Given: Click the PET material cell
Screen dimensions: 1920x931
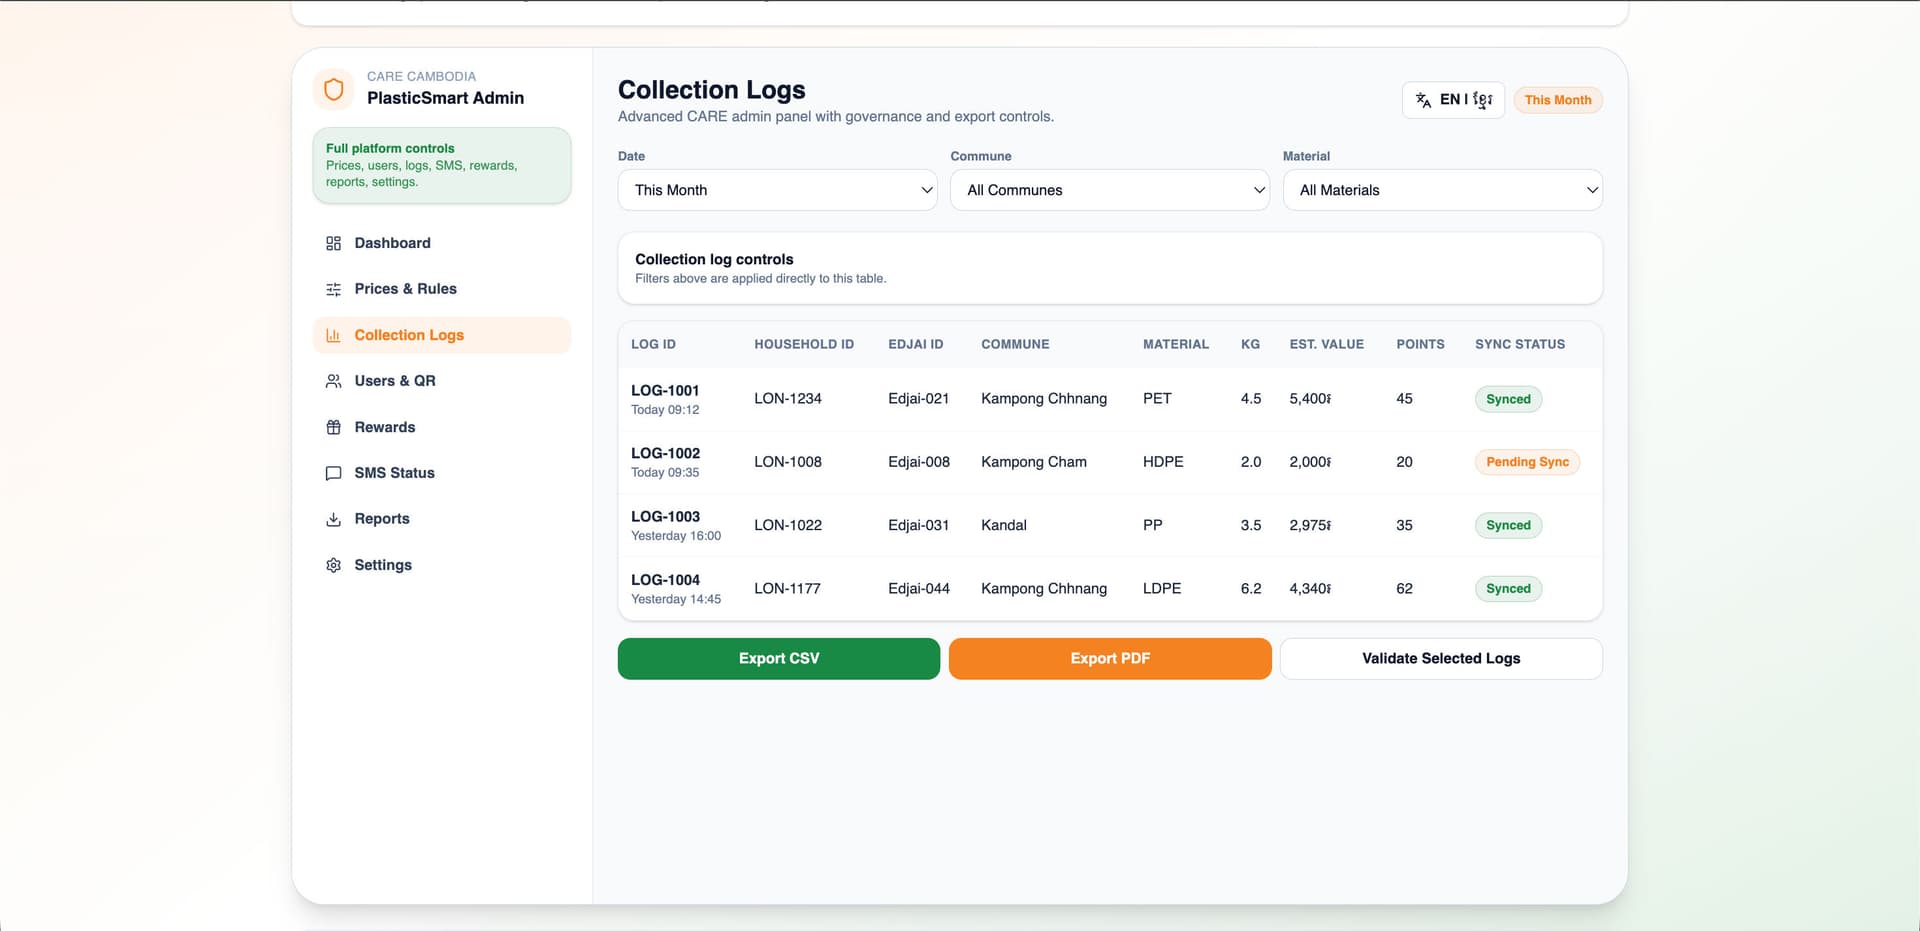Looking at the screenshot, I should tap(1157, 399).
